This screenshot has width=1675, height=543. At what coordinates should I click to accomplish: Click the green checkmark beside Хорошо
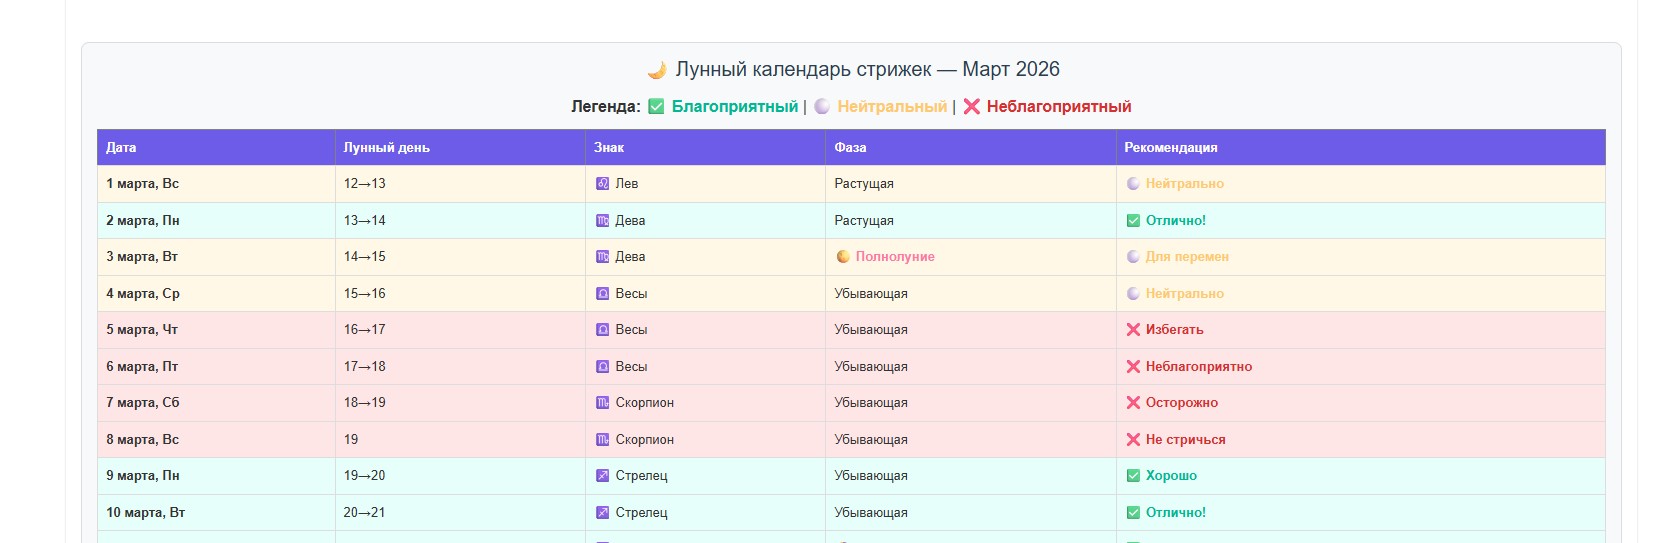1133,476
